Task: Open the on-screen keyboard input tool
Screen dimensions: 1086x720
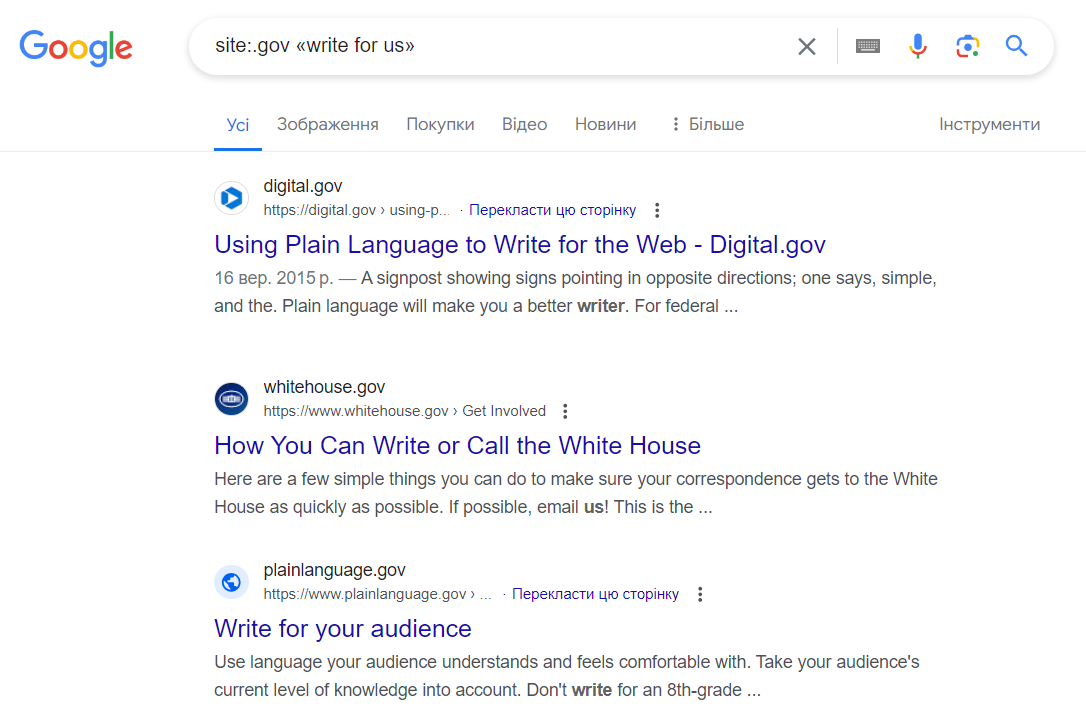Action: (867, 46)
